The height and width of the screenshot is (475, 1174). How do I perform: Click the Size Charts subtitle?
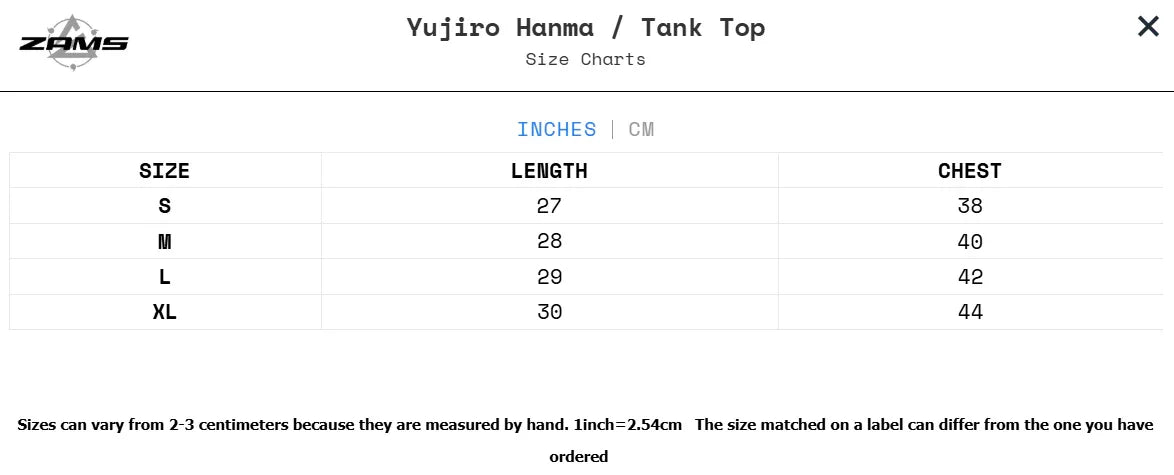[x=586, y=59]
